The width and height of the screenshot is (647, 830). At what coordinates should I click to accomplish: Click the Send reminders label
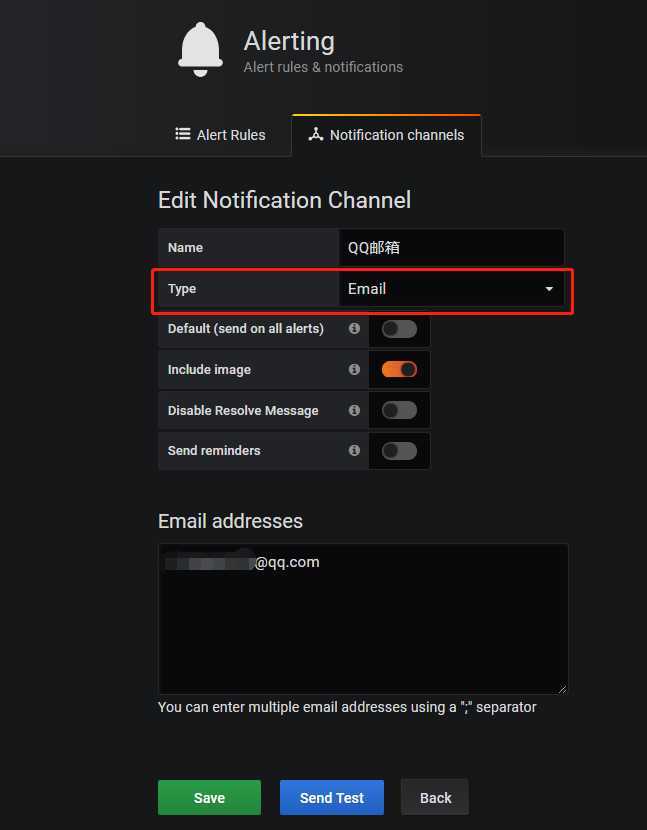tap(214, 450)
